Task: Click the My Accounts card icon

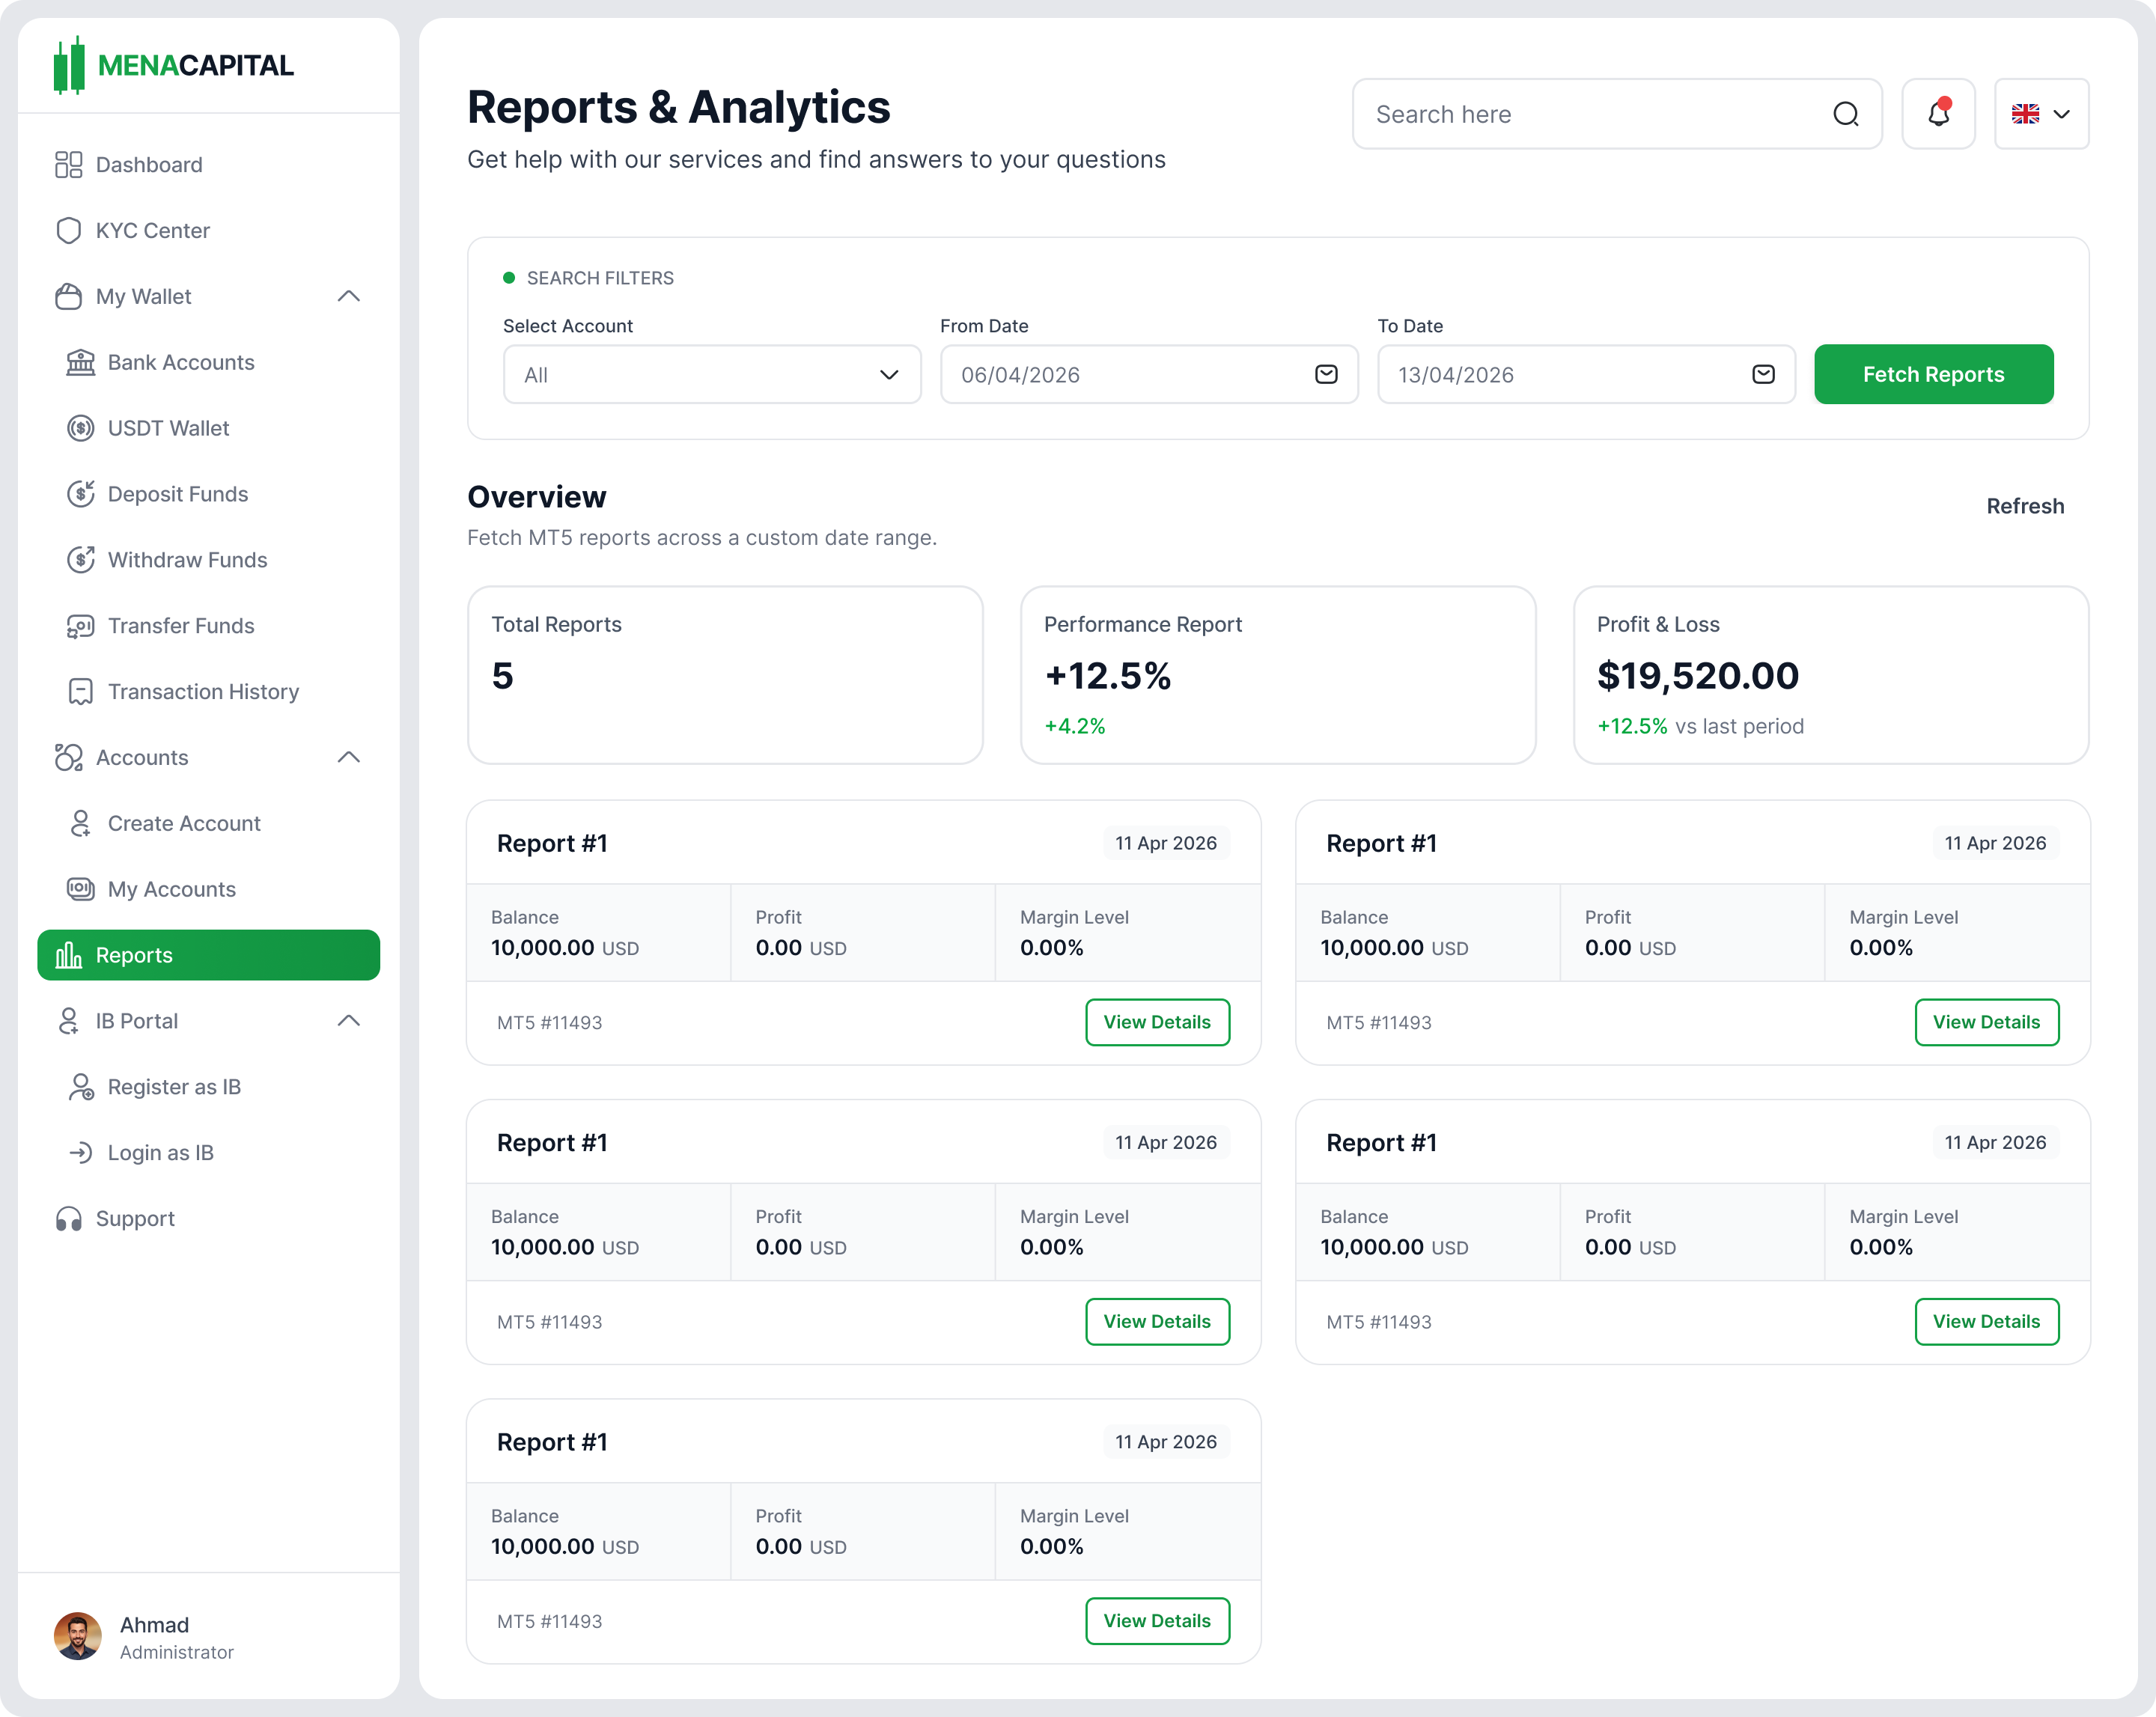Action: click(x=81, y=889)
